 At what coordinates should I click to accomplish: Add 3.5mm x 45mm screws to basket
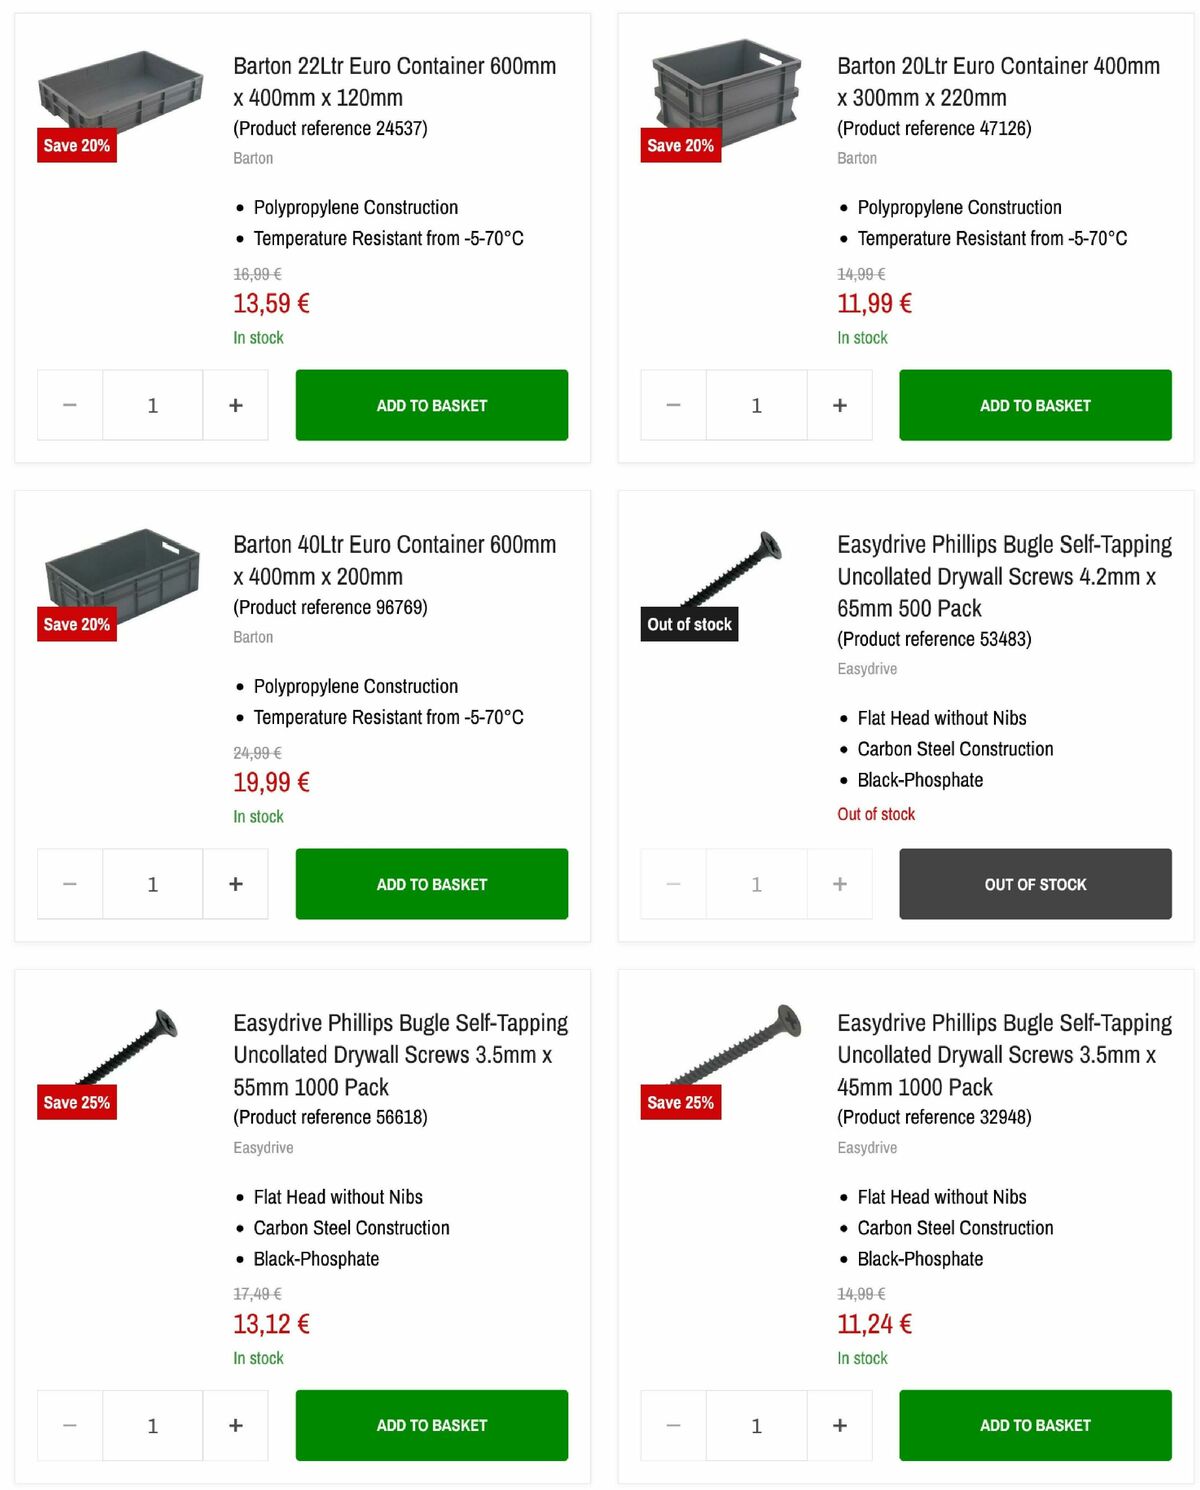1035,1425
